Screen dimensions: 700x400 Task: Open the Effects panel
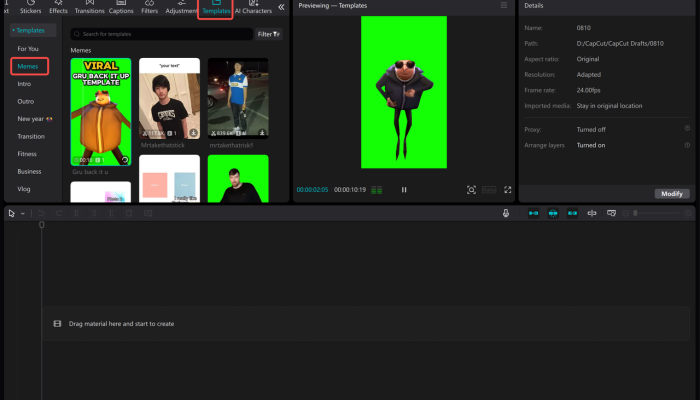pos(59,8)
